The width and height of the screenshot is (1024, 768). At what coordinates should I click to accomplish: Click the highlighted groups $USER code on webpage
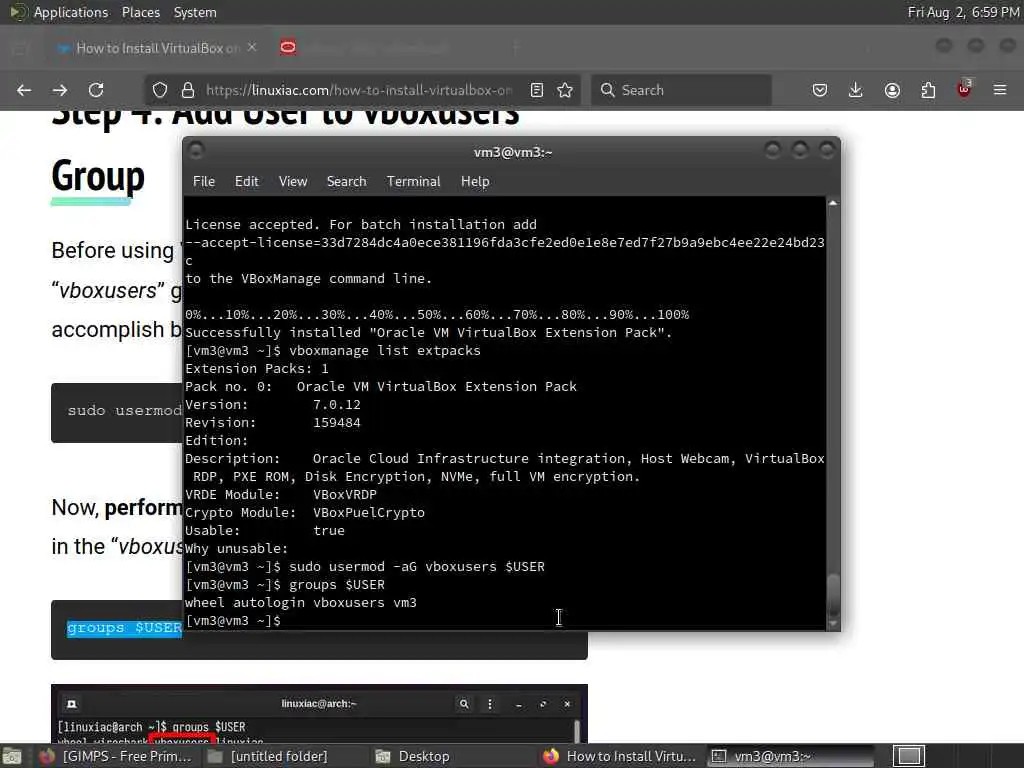point(124,628)
